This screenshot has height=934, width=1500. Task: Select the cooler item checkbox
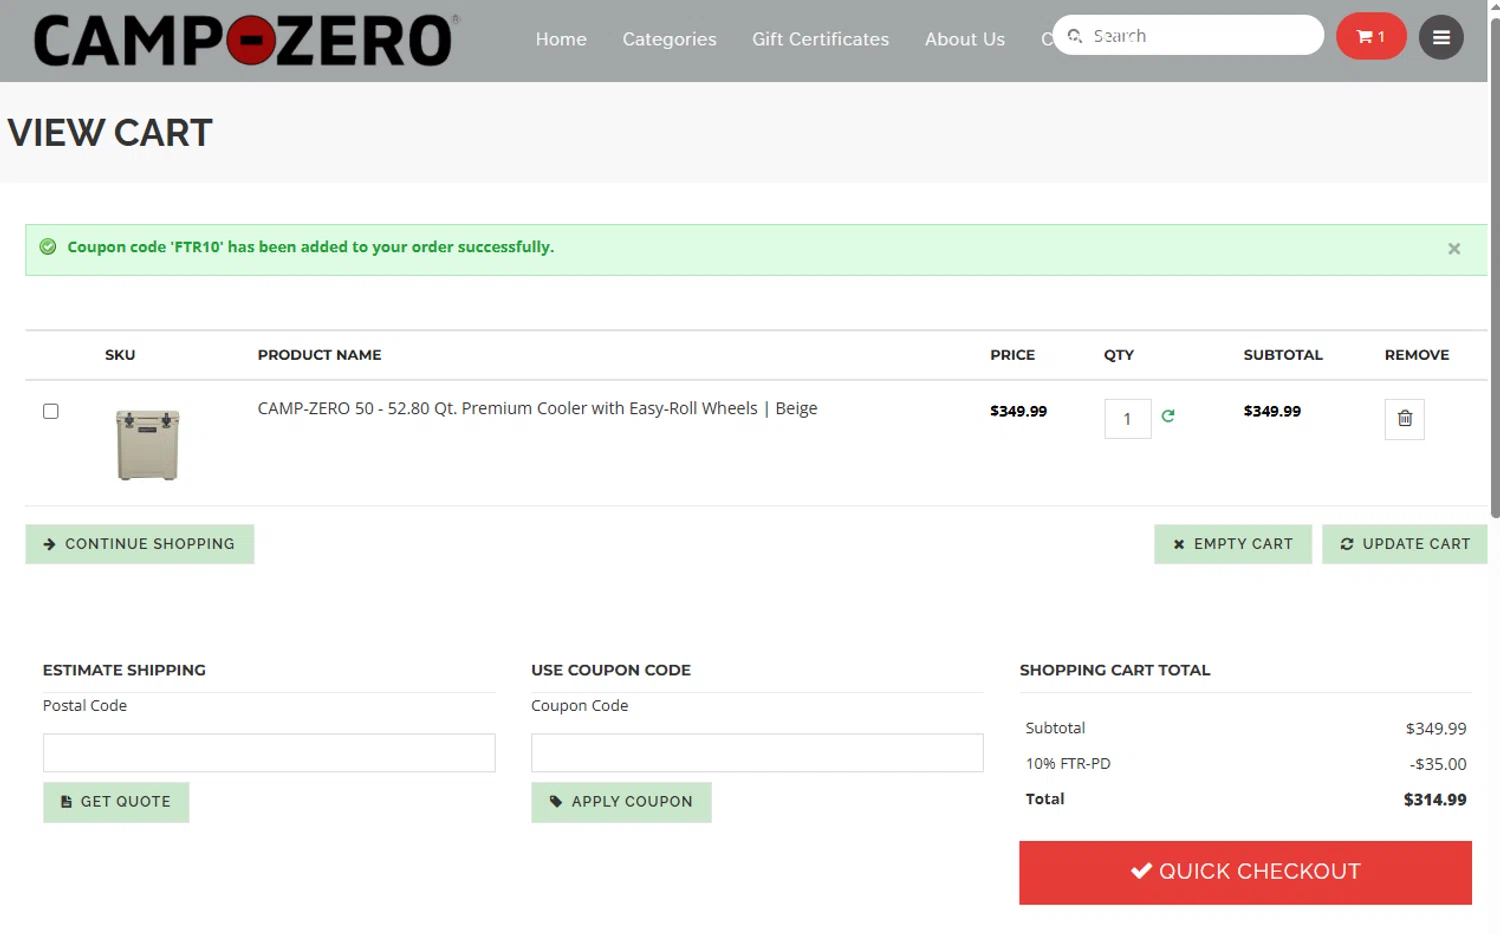(51, 411)
